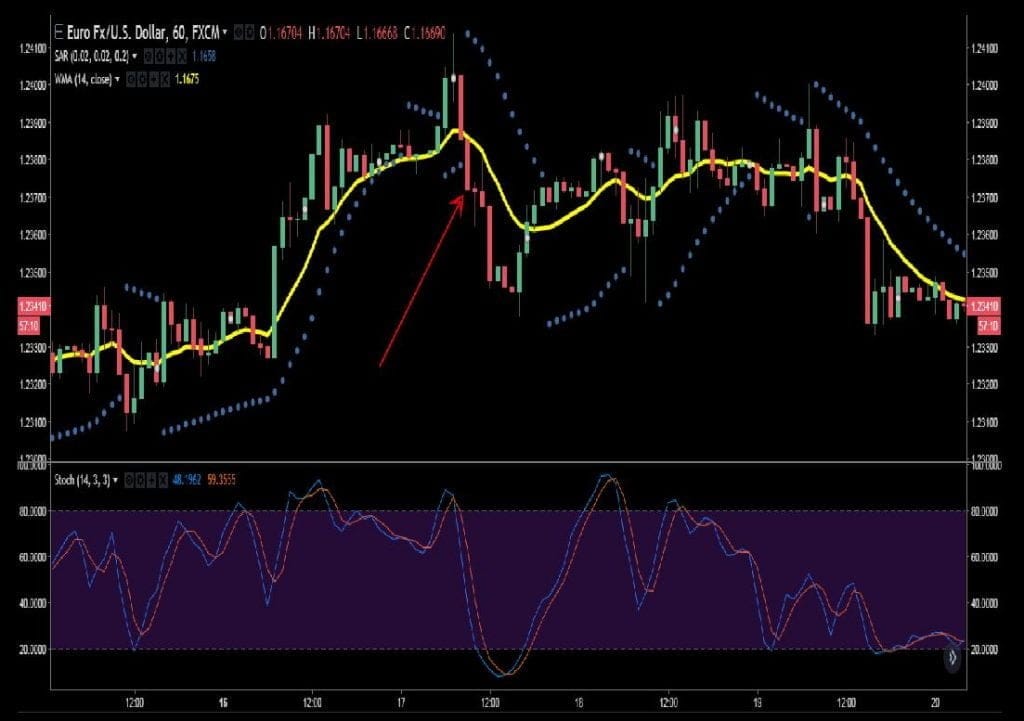Screen dimensions: 1024x721
Task: Expand the WMA (14, close) dropdown arrow
Action: coord(117,78)
